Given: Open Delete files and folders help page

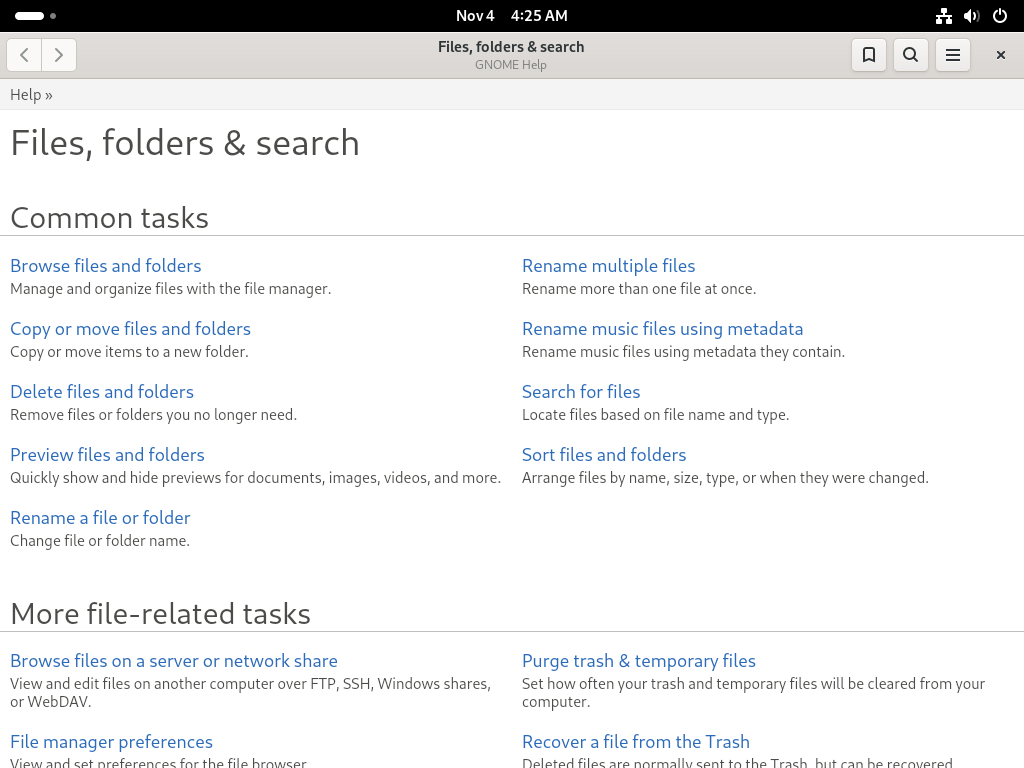Looking at the screenshot, I should tap(102, 392).
